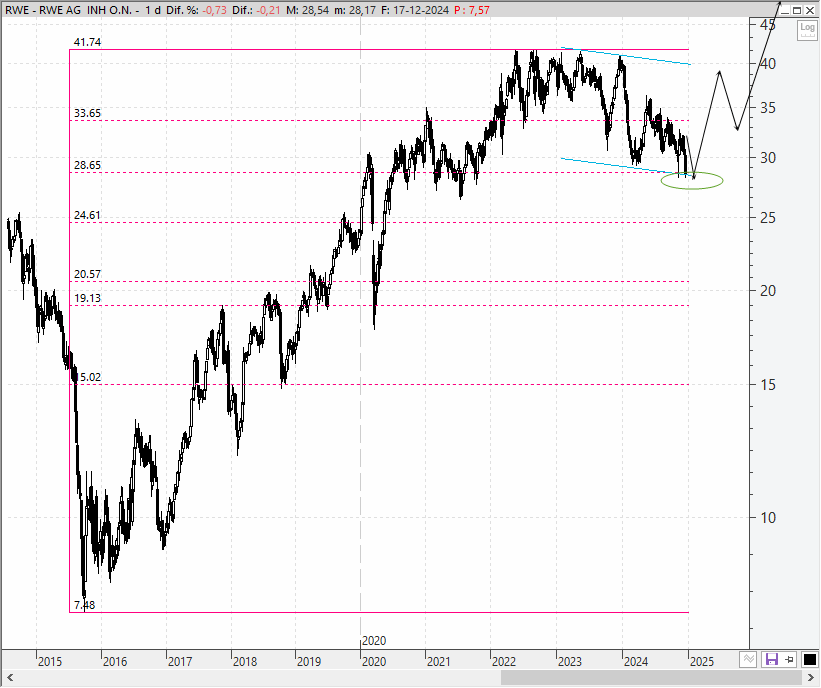Click the 2015 time axis label
The image size is (821, 688).
[x=50, y=662]
